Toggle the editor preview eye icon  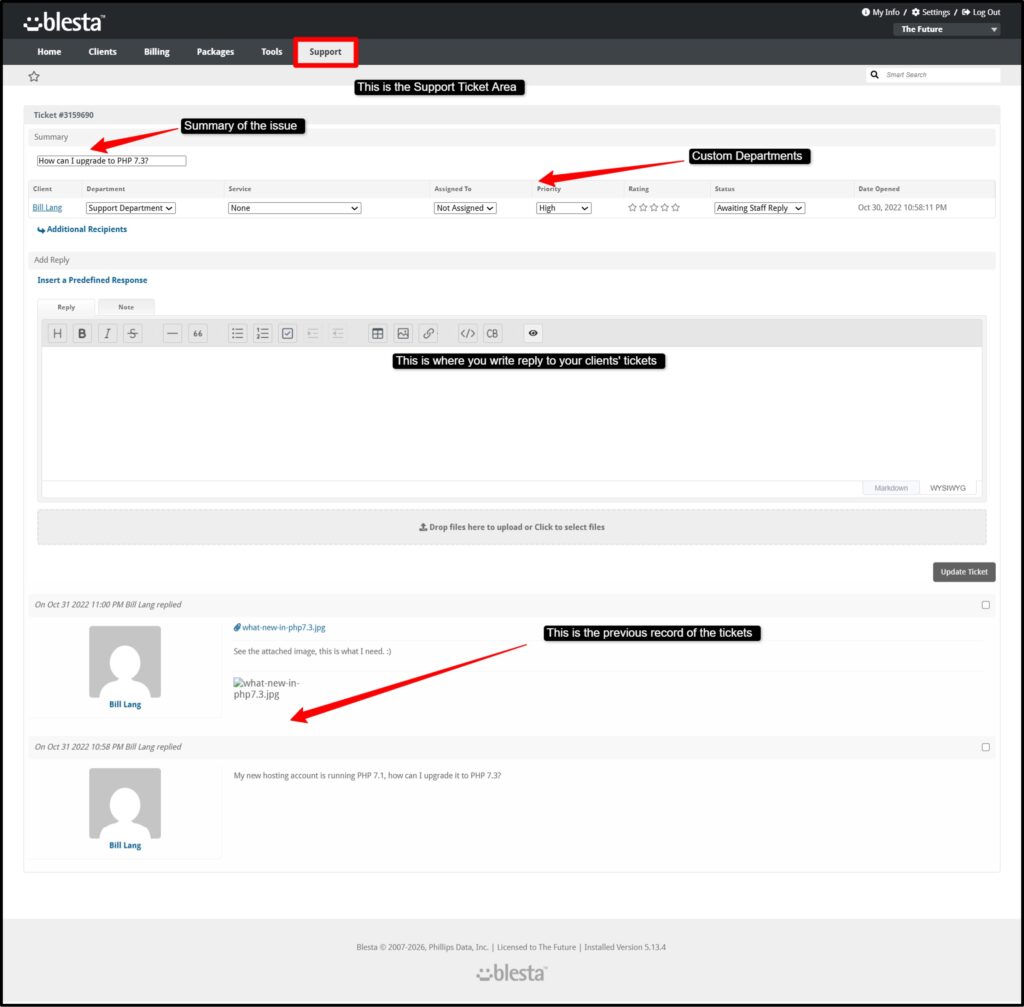point(533,334)
